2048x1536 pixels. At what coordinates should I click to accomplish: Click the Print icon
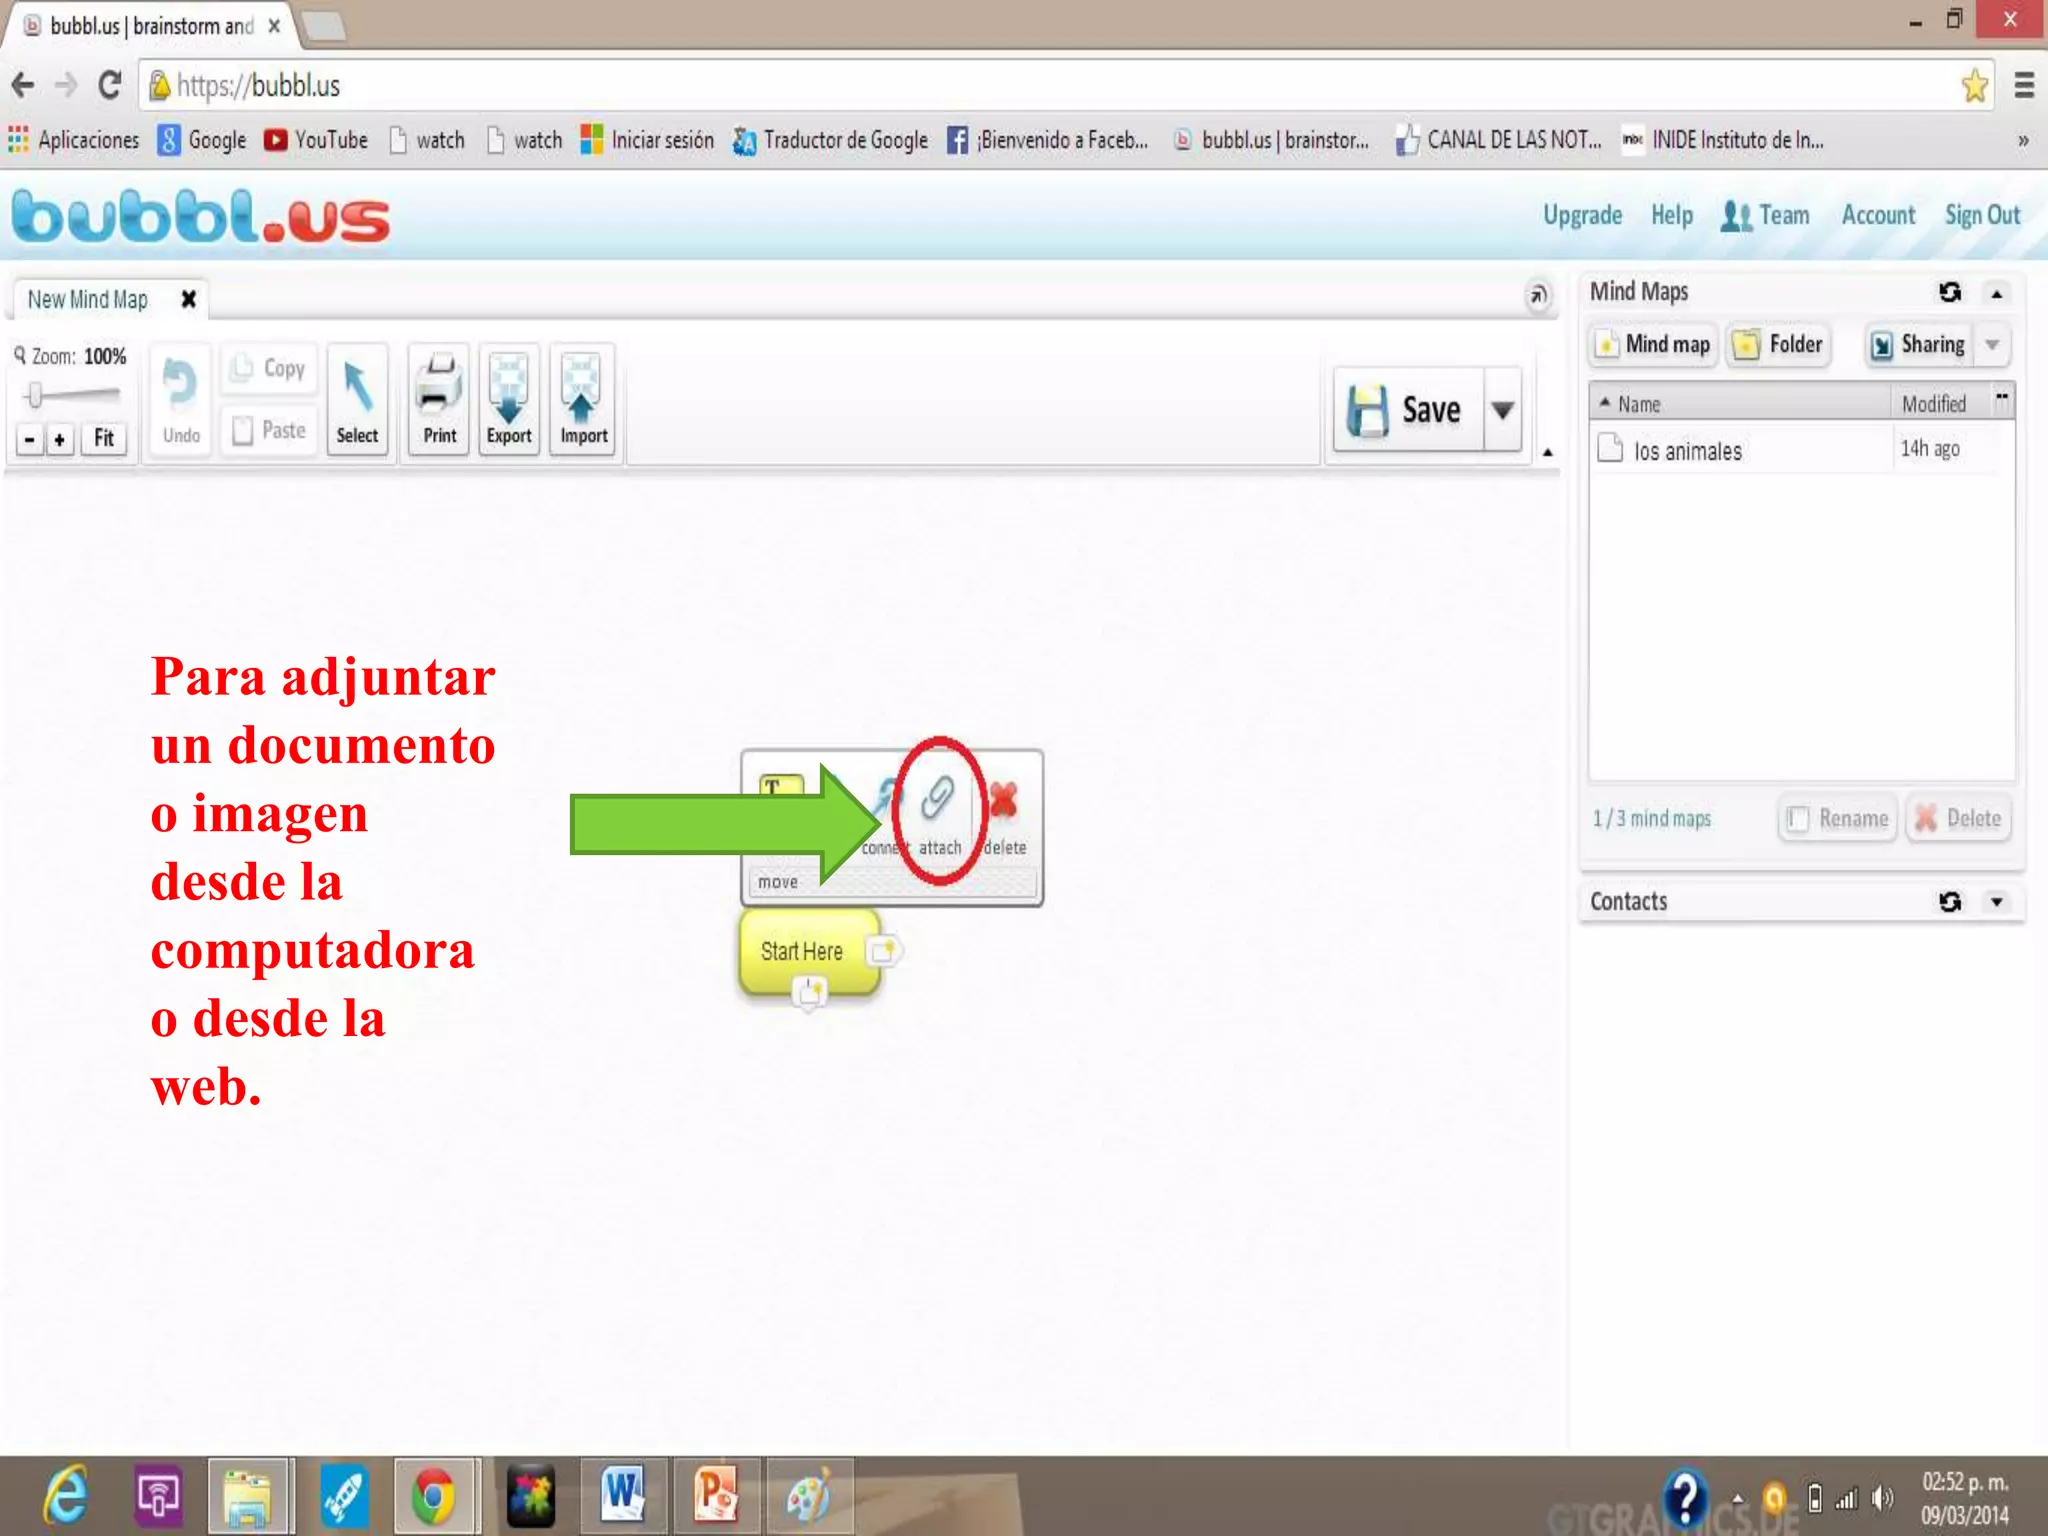[x=439, y=401]
